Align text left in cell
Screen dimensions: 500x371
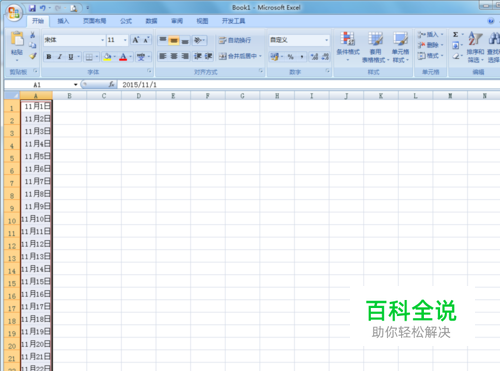point(163,56)
